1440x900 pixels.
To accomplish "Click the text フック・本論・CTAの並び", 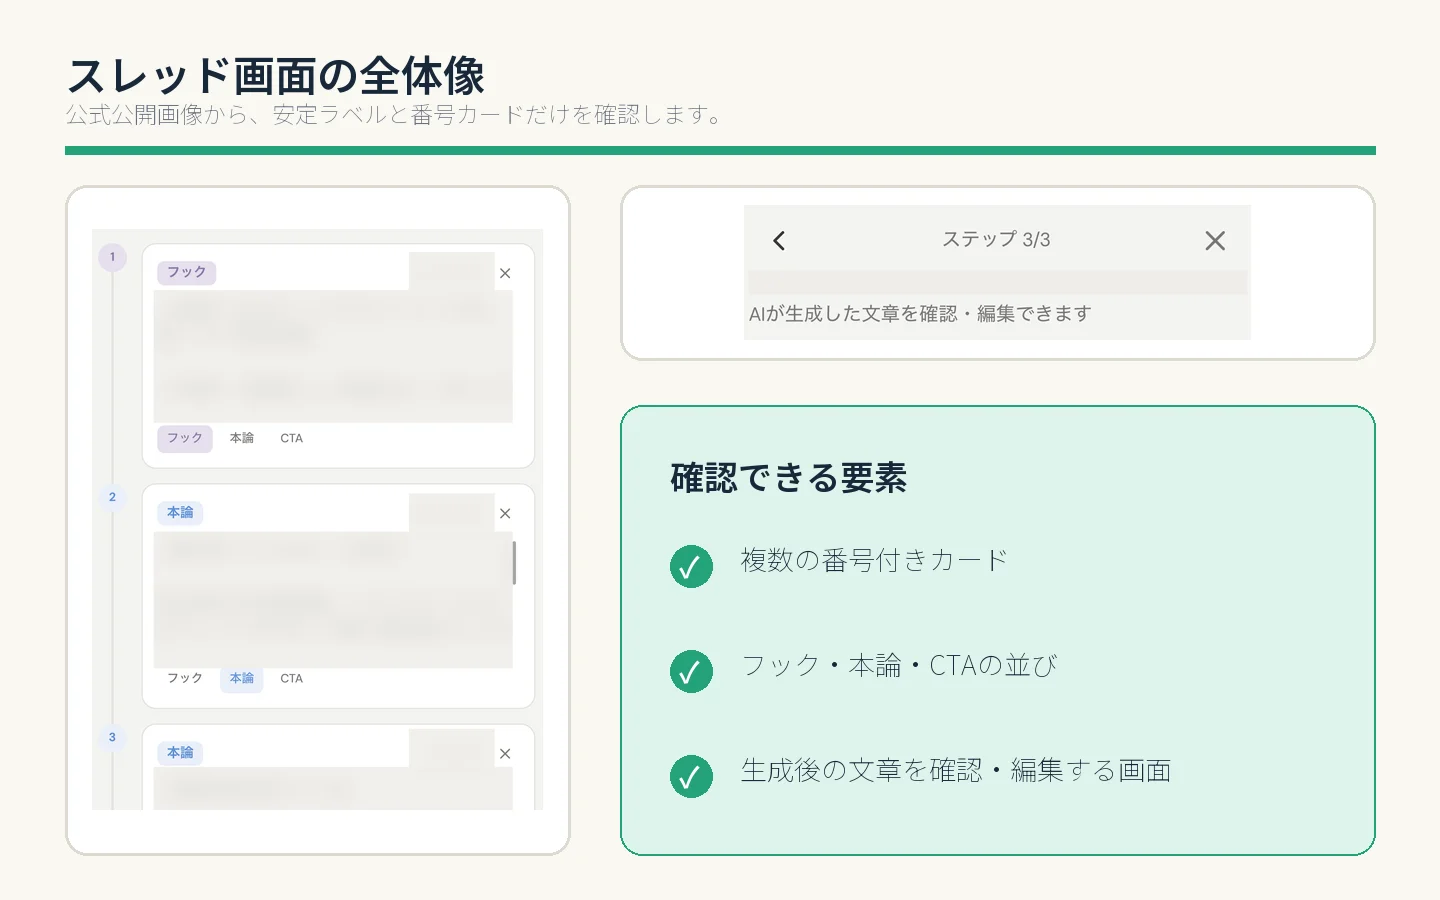I will 899,666.
